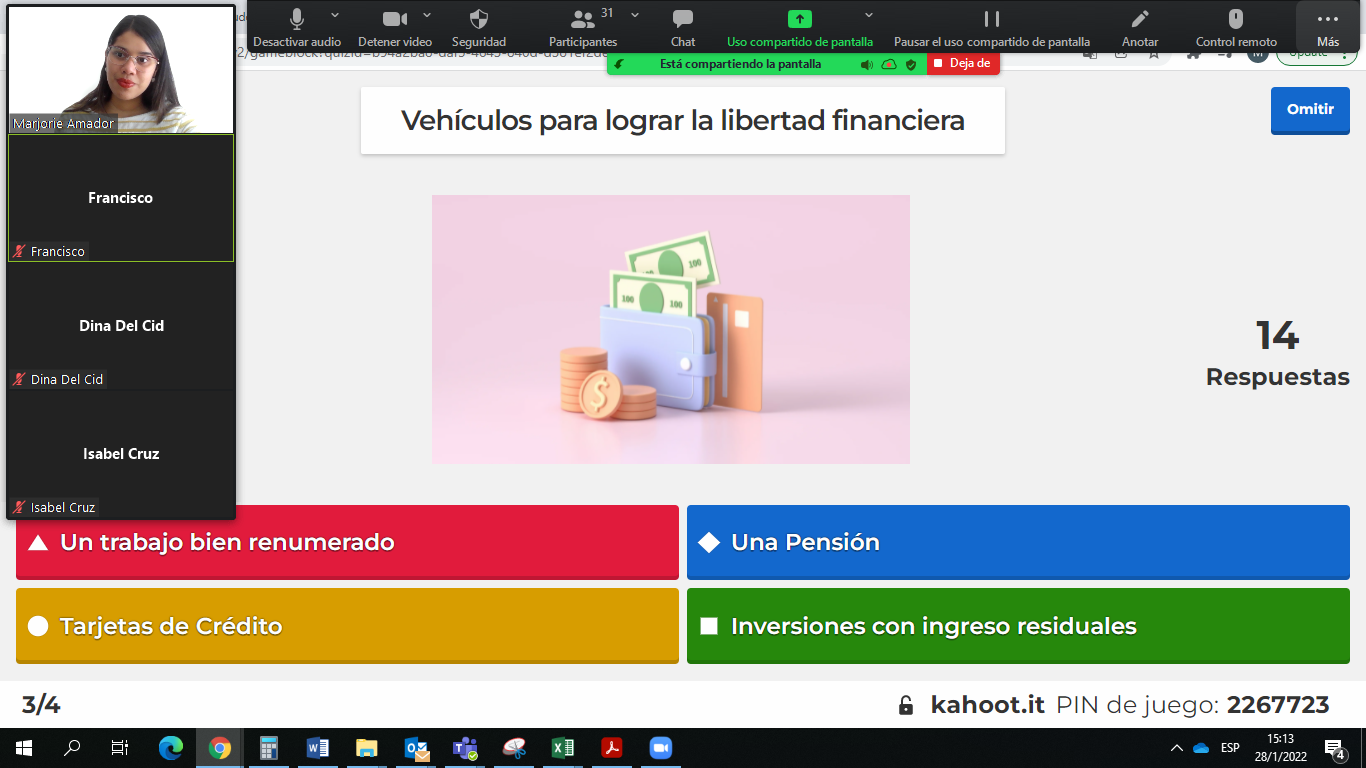Select answer Una Pensión
Screen dimensions: 1366x768
(x=1018, y=542)
